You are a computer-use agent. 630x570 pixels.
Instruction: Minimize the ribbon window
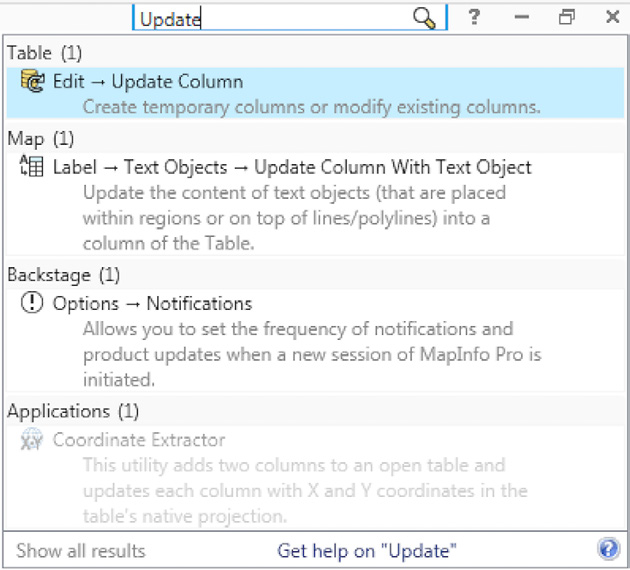(x=522, y=17)
